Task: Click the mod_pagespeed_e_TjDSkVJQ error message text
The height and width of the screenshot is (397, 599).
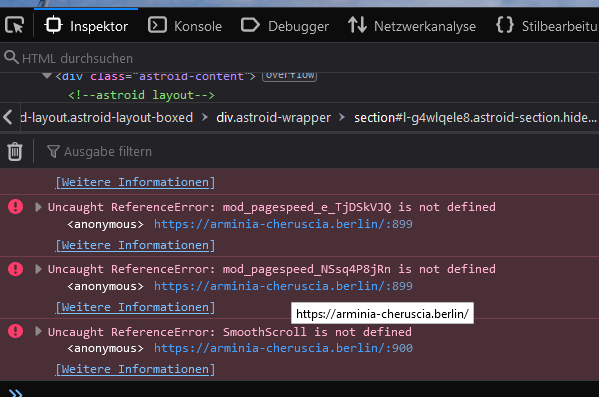Action: point(272,207)
